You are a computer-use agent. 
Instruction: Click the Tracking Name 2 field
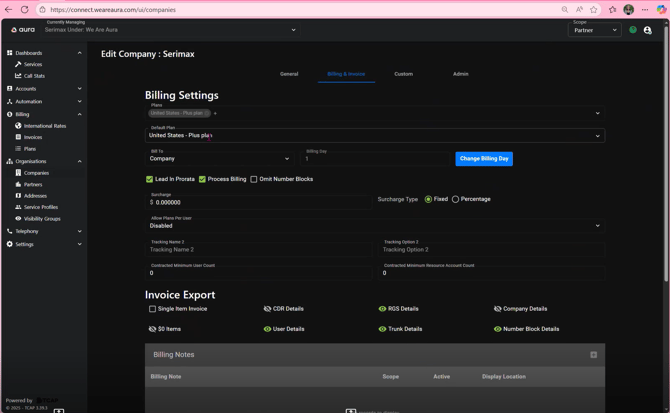258,249
